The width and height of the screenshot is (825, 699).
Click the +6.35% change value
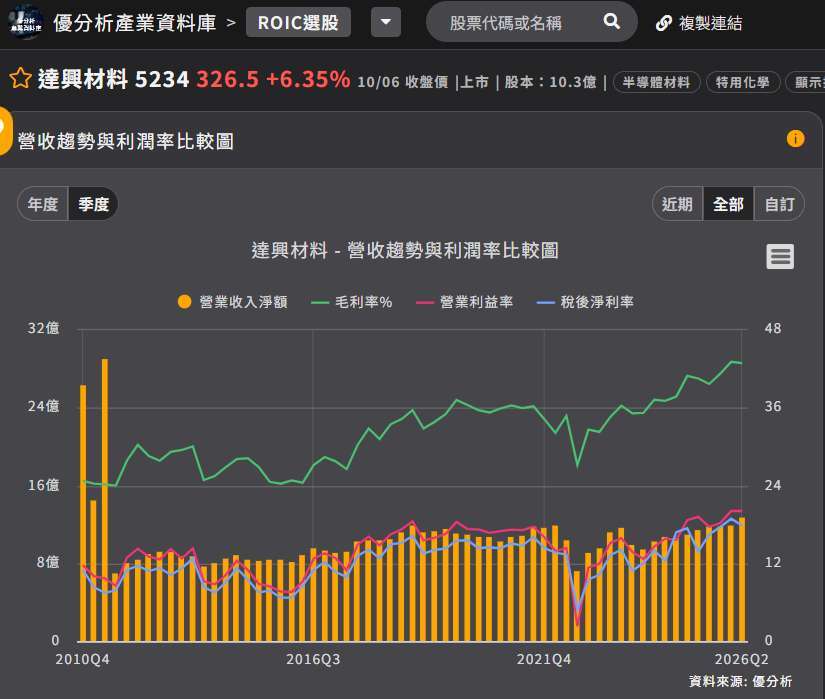point(308,79)
